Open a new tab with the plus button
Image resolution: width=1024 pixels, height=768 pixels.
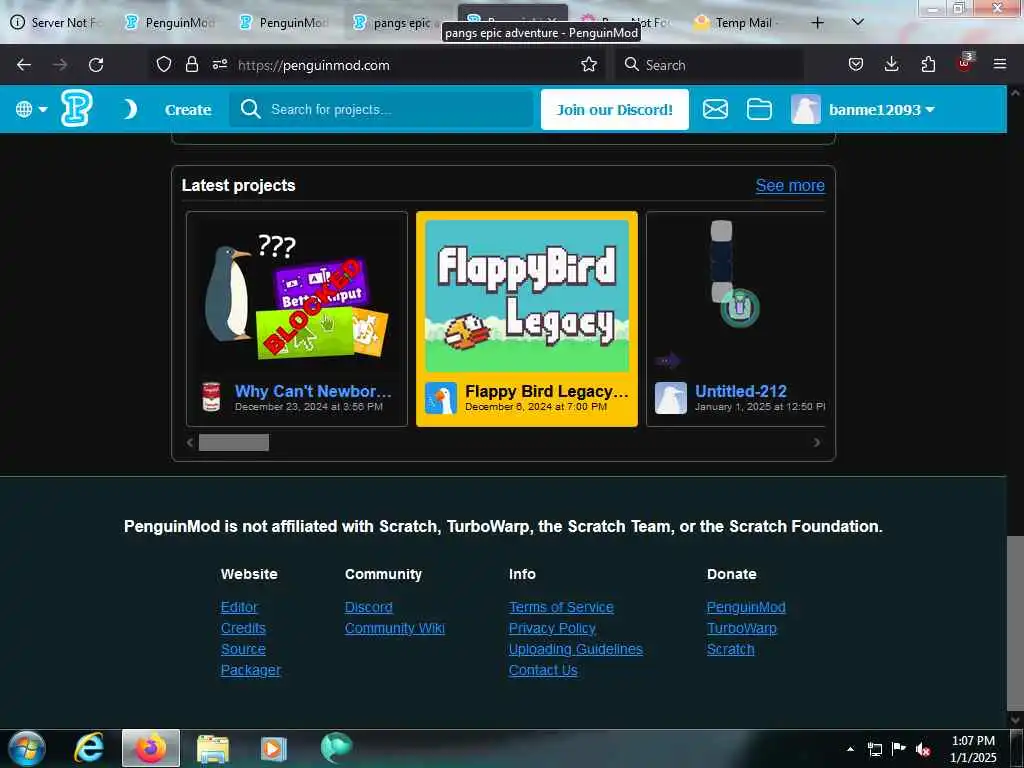coord(817,23)
